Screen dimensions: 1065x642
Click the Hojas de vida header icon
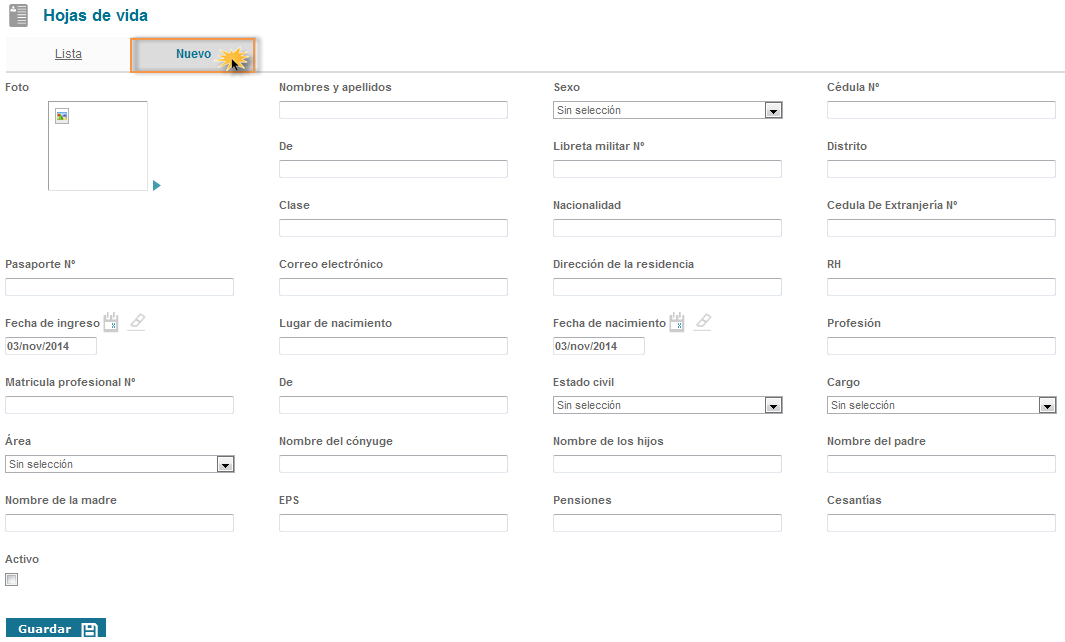point(19,16)
